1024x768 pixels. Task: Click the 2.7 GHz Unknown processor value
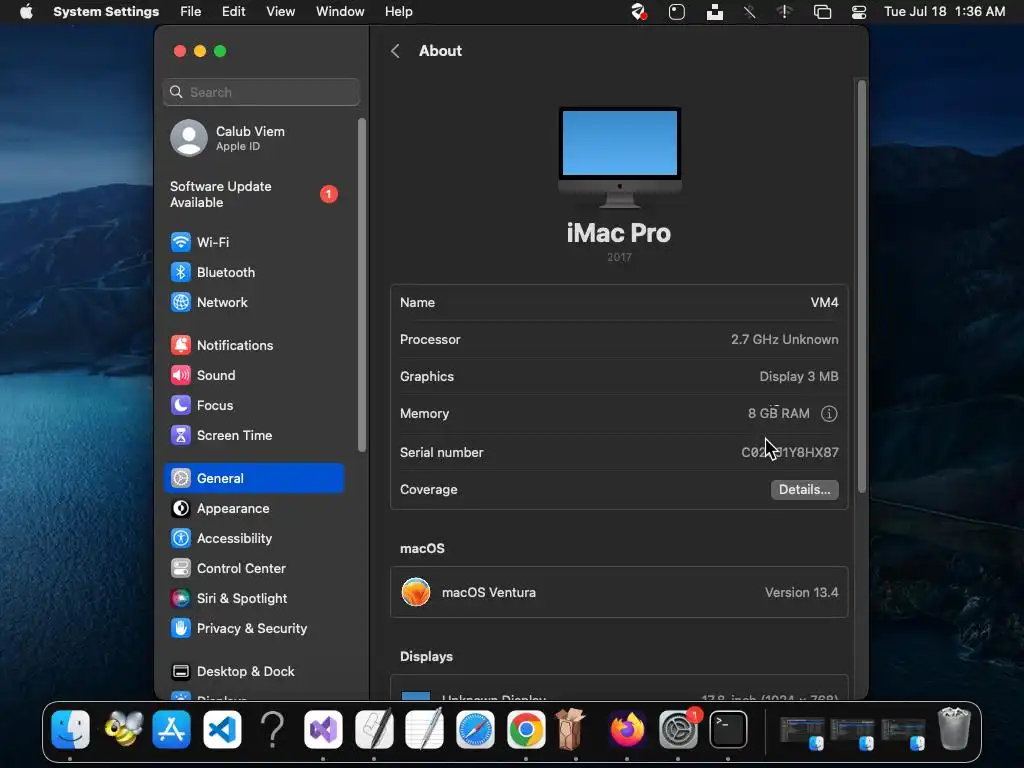(784, 340)
